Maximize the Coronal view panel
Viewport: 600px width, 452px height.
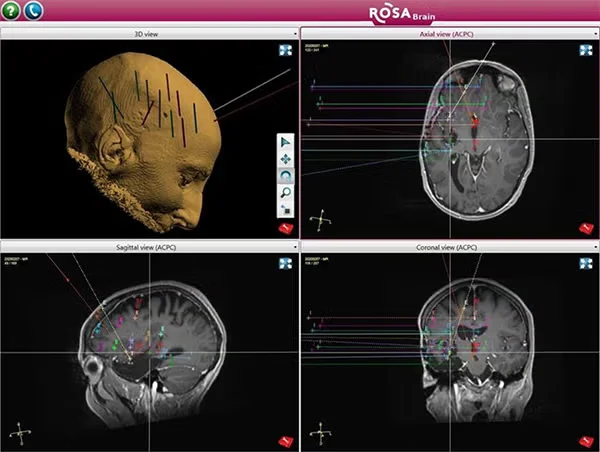[586, 262]
